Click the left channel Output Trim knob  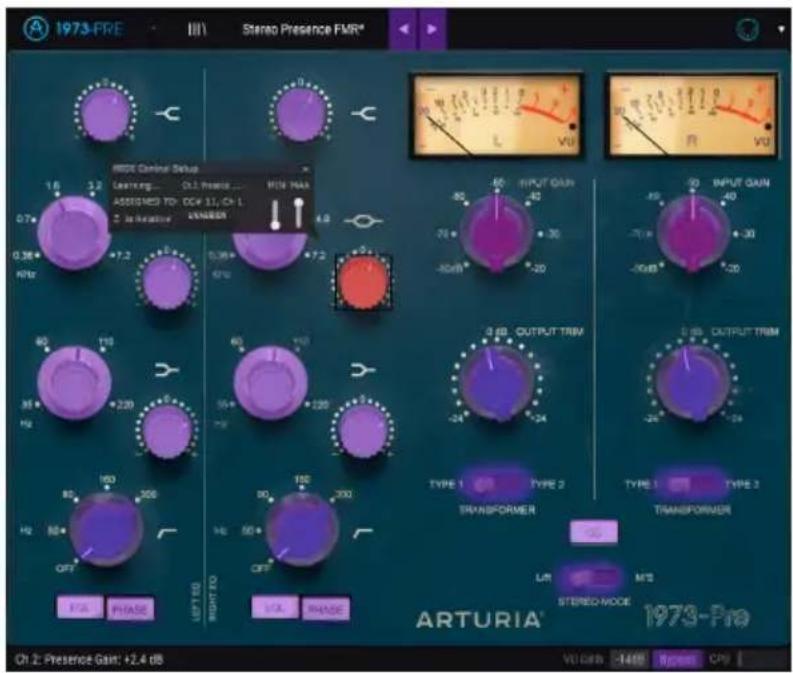(497, 383)
